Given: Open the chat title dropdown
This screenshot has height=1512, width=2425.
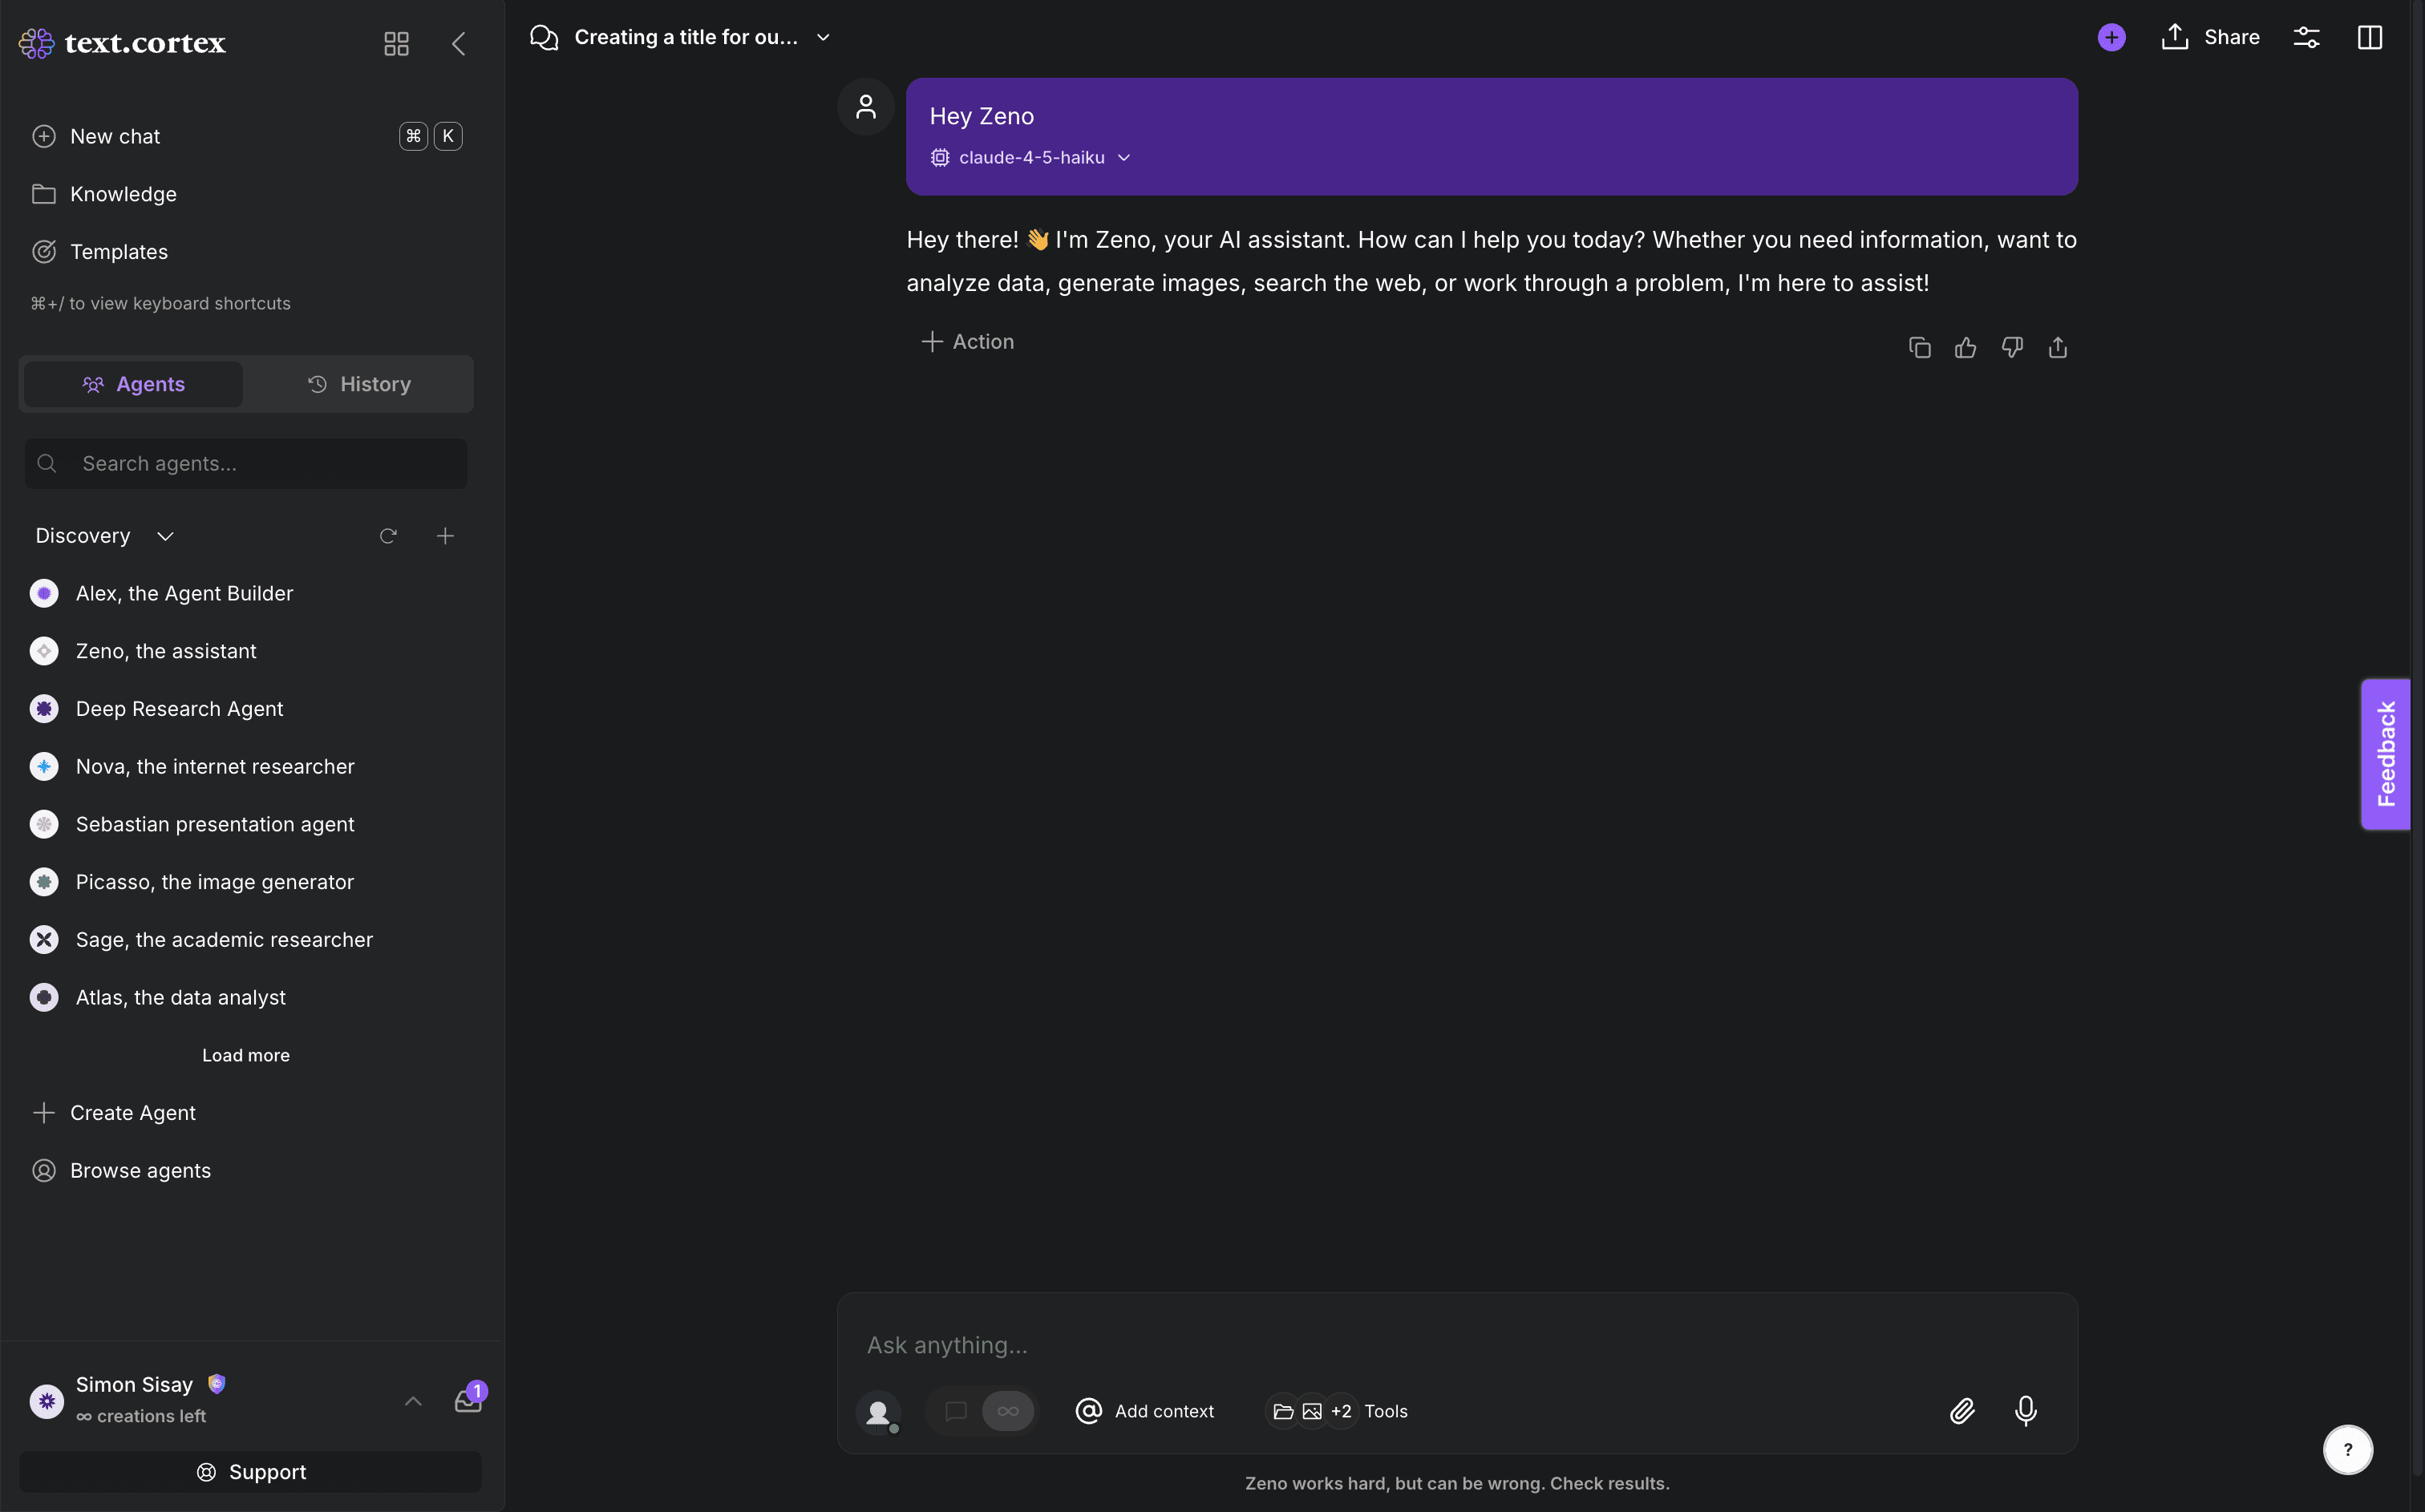Looking at the screenshot, I should (823, 37).
